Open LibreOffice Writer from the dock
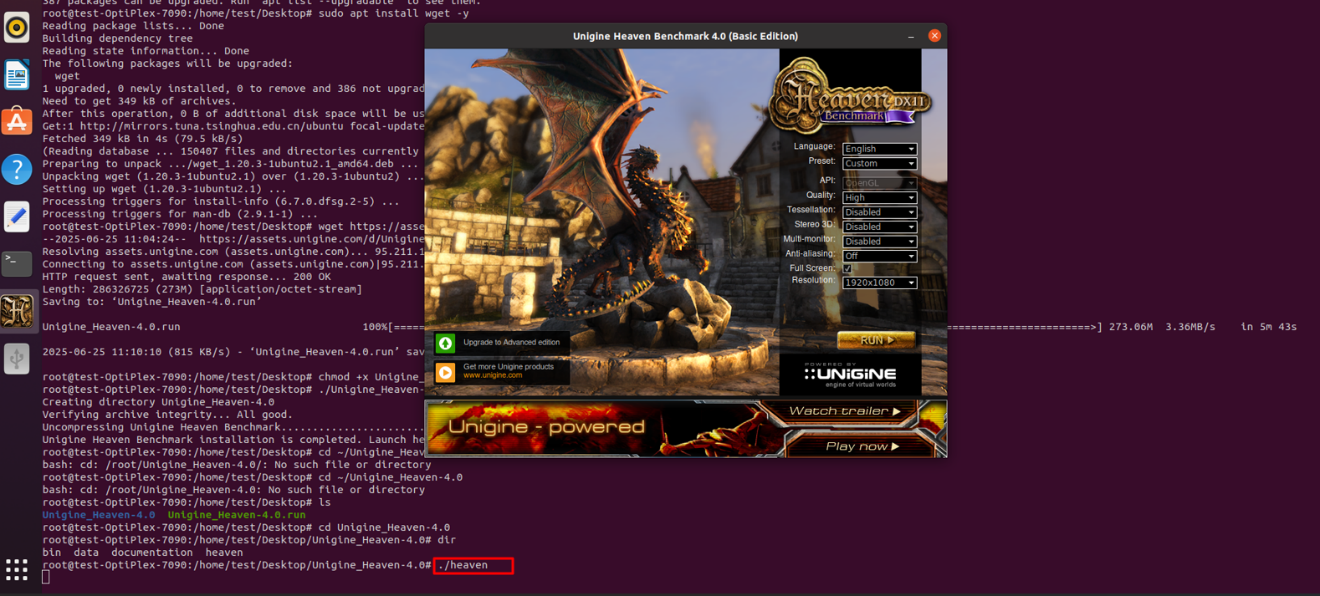The height and width of the screenshot is (596, 1320). 16,74
